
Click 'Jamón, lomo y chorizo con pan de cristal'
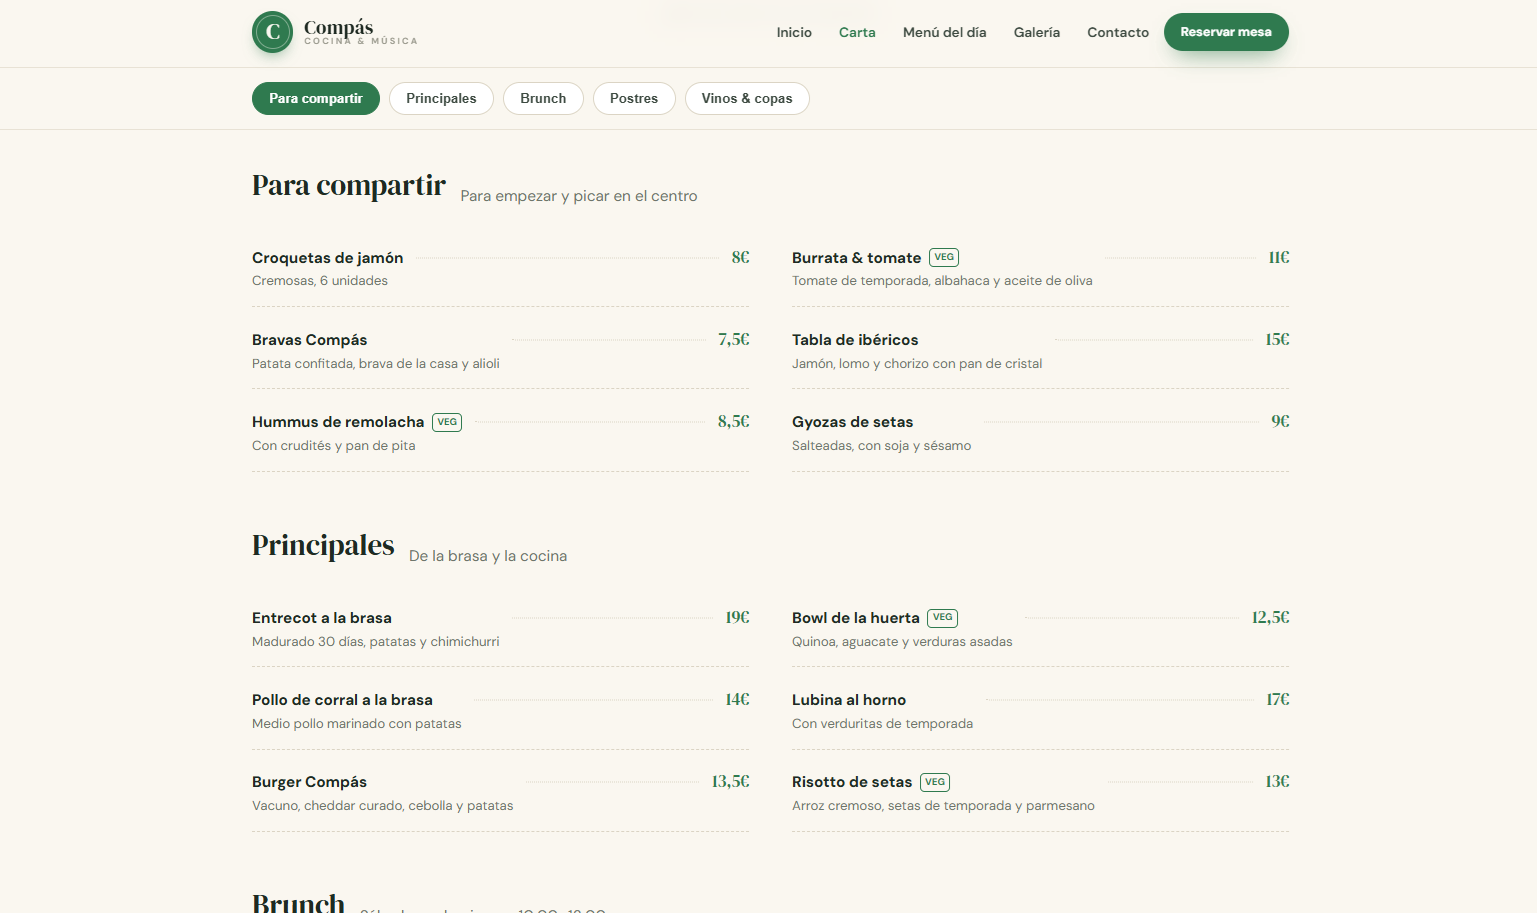pyautogui.click(x=917, y=364)
